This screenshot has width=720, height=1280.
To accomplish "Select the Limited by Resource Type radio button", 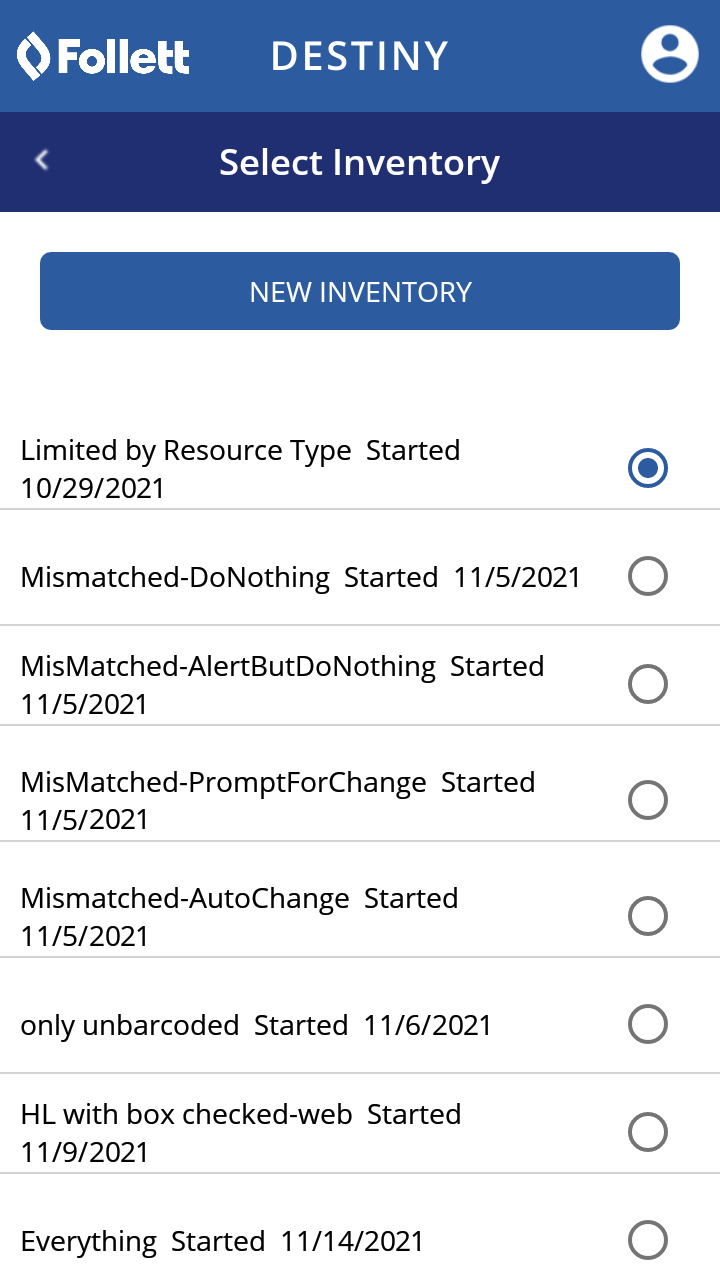I will [648, 468].
